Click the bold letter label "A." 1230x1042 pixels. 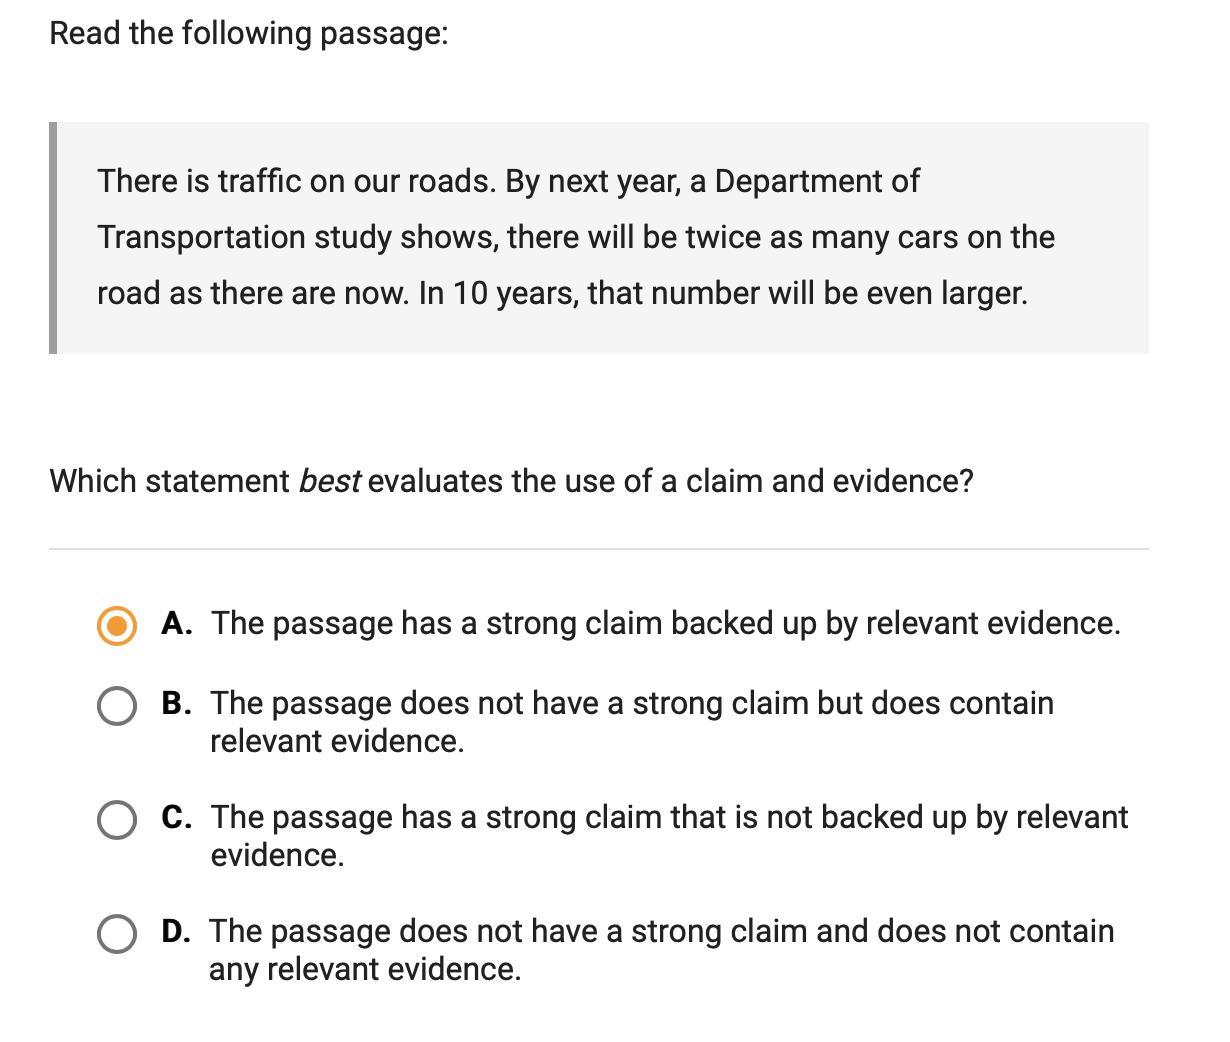177,624
